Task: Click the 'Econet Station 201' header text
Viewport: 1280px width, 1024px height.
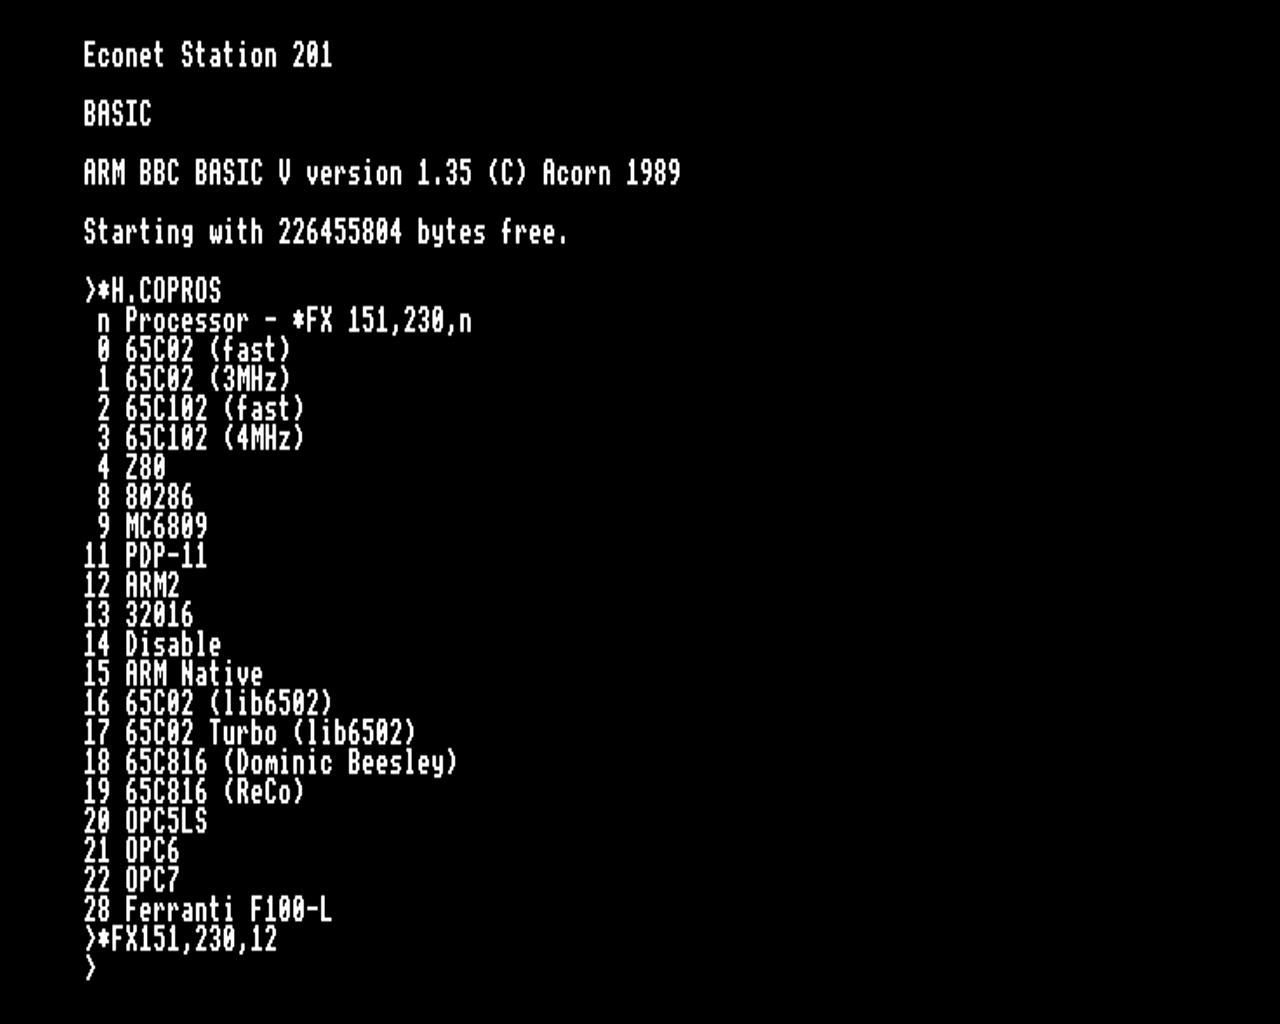Action: (207, 55)
